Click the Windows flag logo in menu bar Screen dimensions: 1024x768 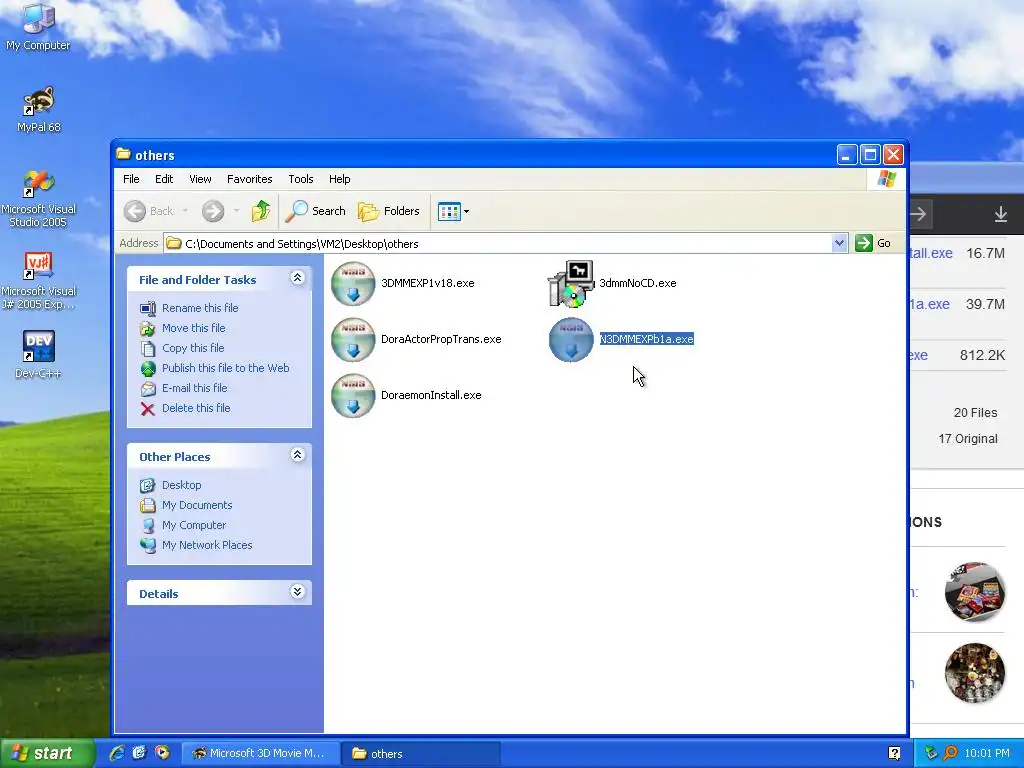886,179
